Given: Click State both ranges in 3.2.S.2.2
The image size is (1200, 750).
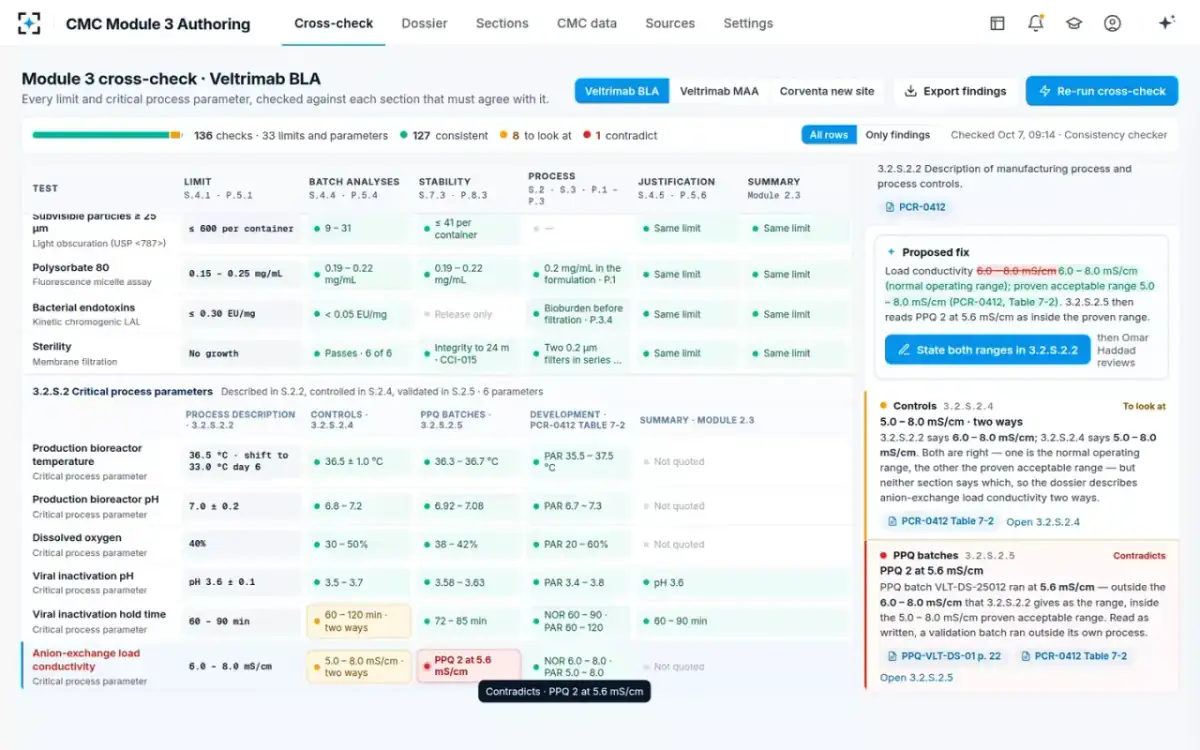Looking at the screenshot, I should pos(987,350).
